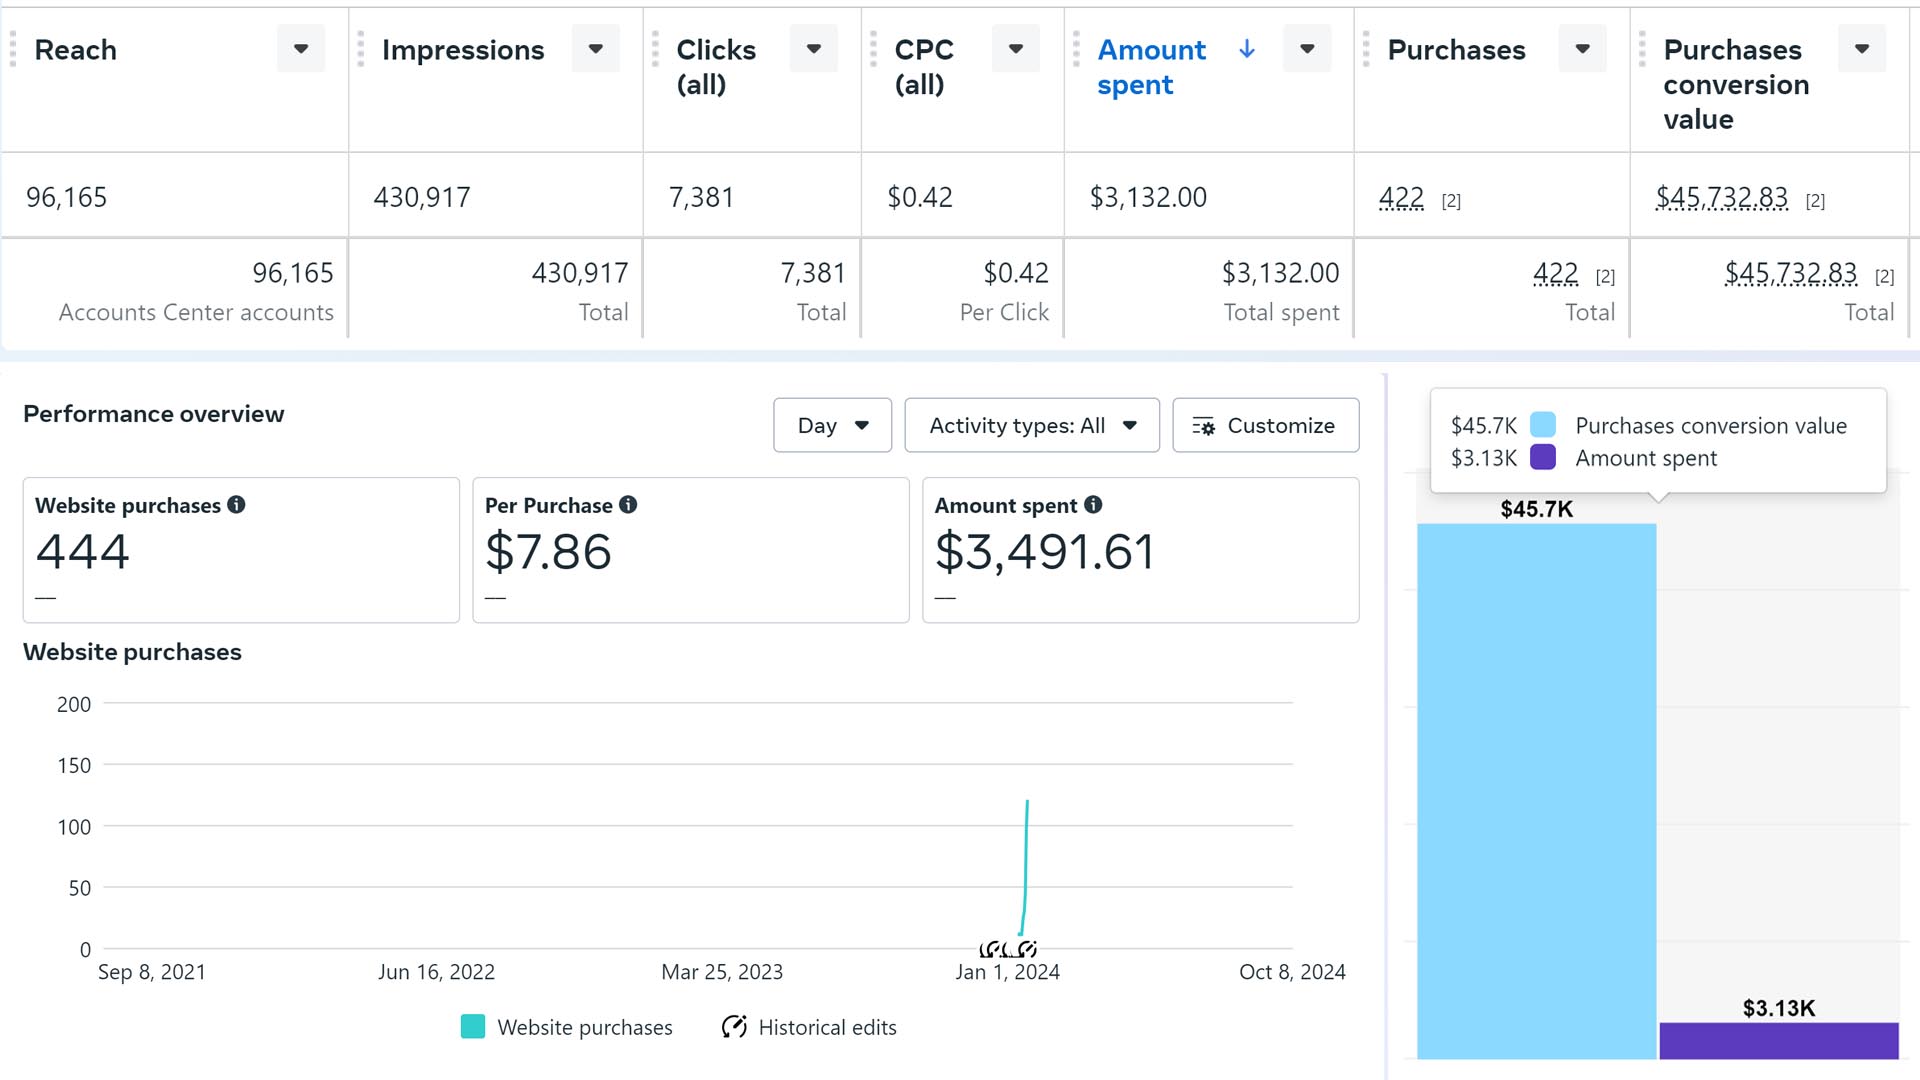Click the tall light blue $45.7K bar
The width and height of the screenshot is (1920, 1080).
pyautogui.click(x=1536, y=790)
